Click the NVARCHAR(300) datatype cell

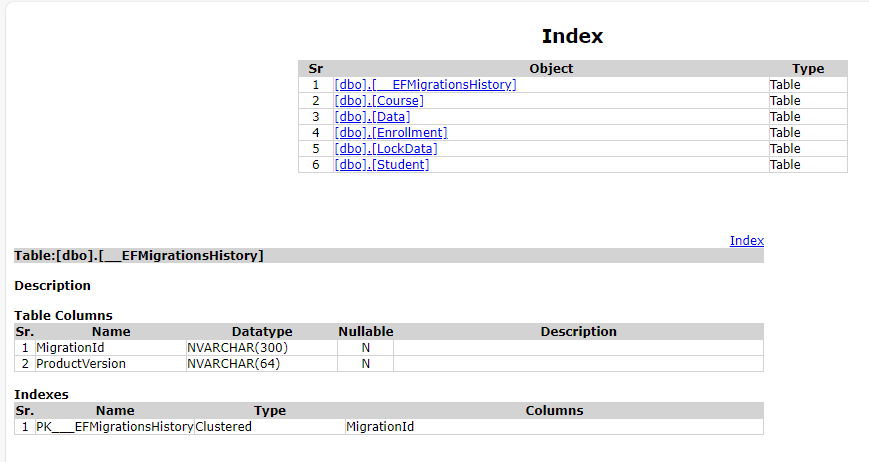coord(262,348)
